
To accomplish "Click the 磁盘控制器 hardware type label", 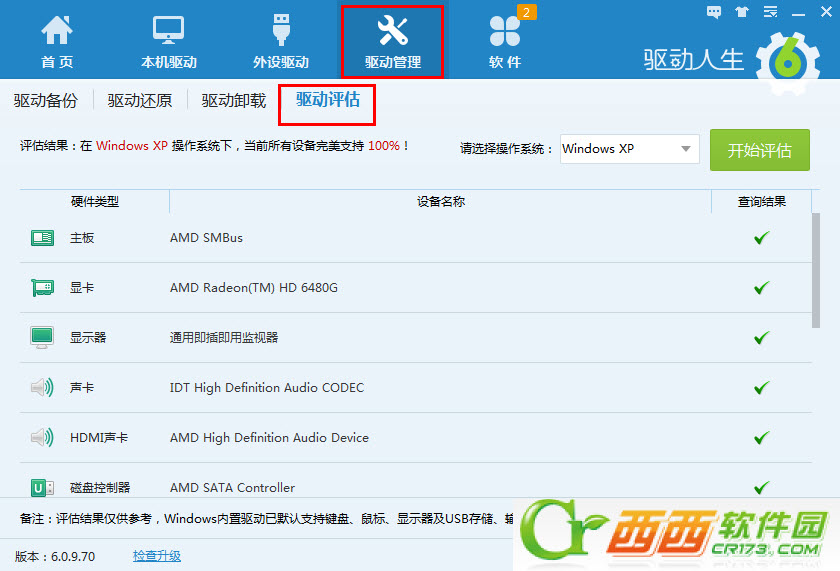I will 100,487.
